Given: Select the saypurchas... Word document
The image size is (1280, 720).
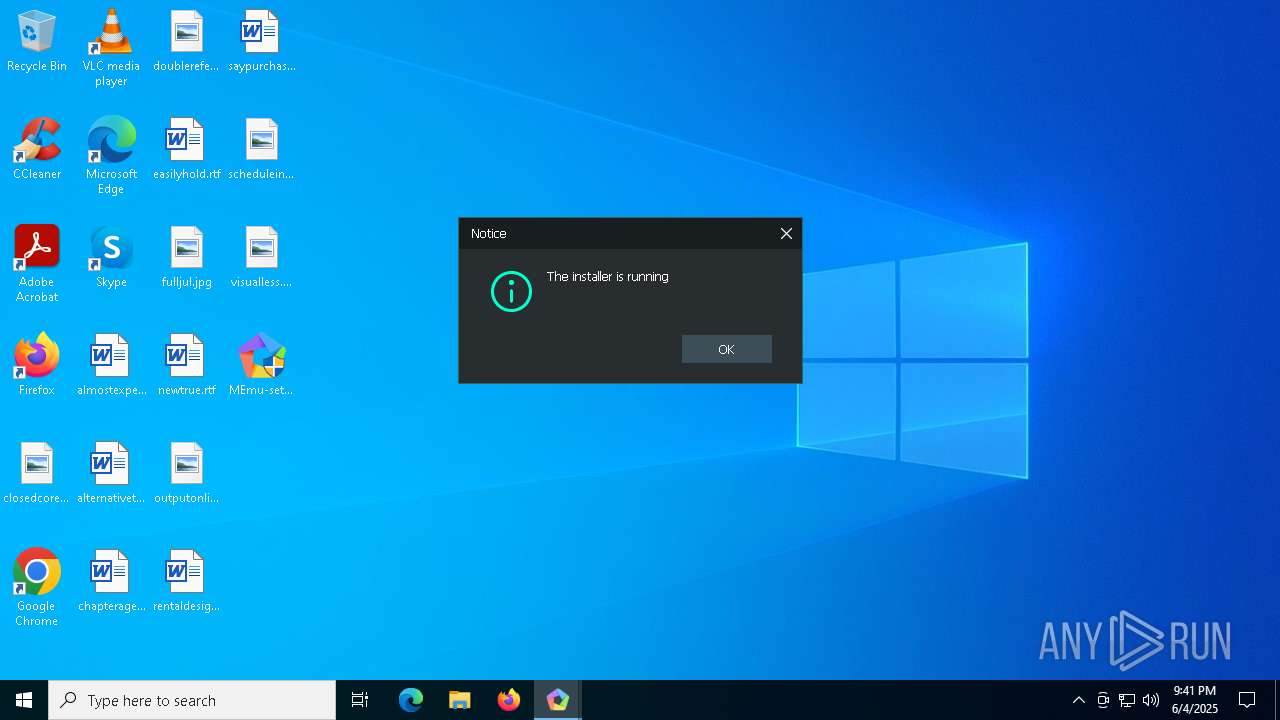Looking at the screenshot, I should 261,42.
